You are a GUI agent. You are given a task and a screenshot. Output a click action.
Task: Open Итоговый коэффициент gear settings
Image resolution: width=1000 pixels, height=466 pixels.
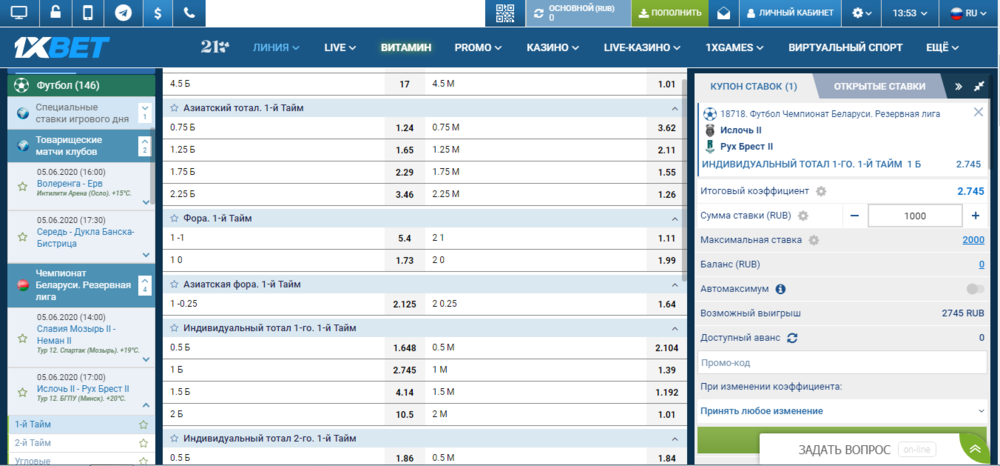click(x=821, y=191)
